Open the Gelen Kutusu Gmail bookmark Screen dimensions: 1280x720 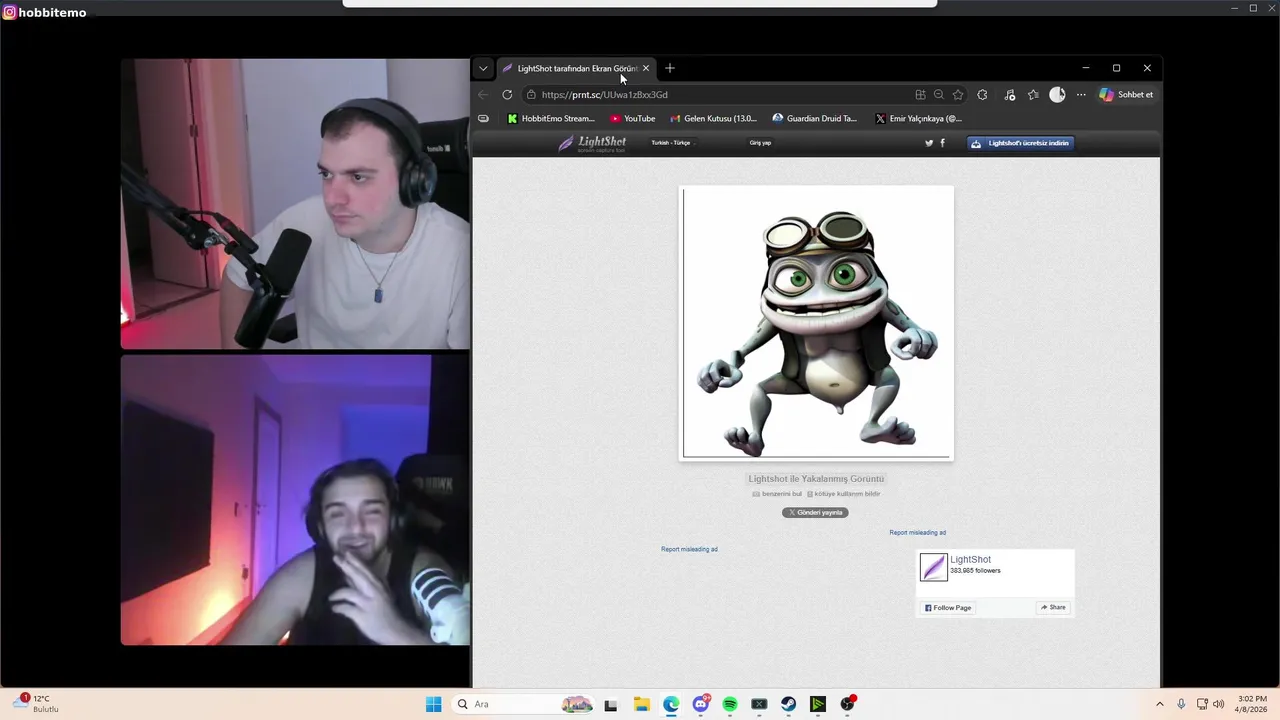coord(713,118)
